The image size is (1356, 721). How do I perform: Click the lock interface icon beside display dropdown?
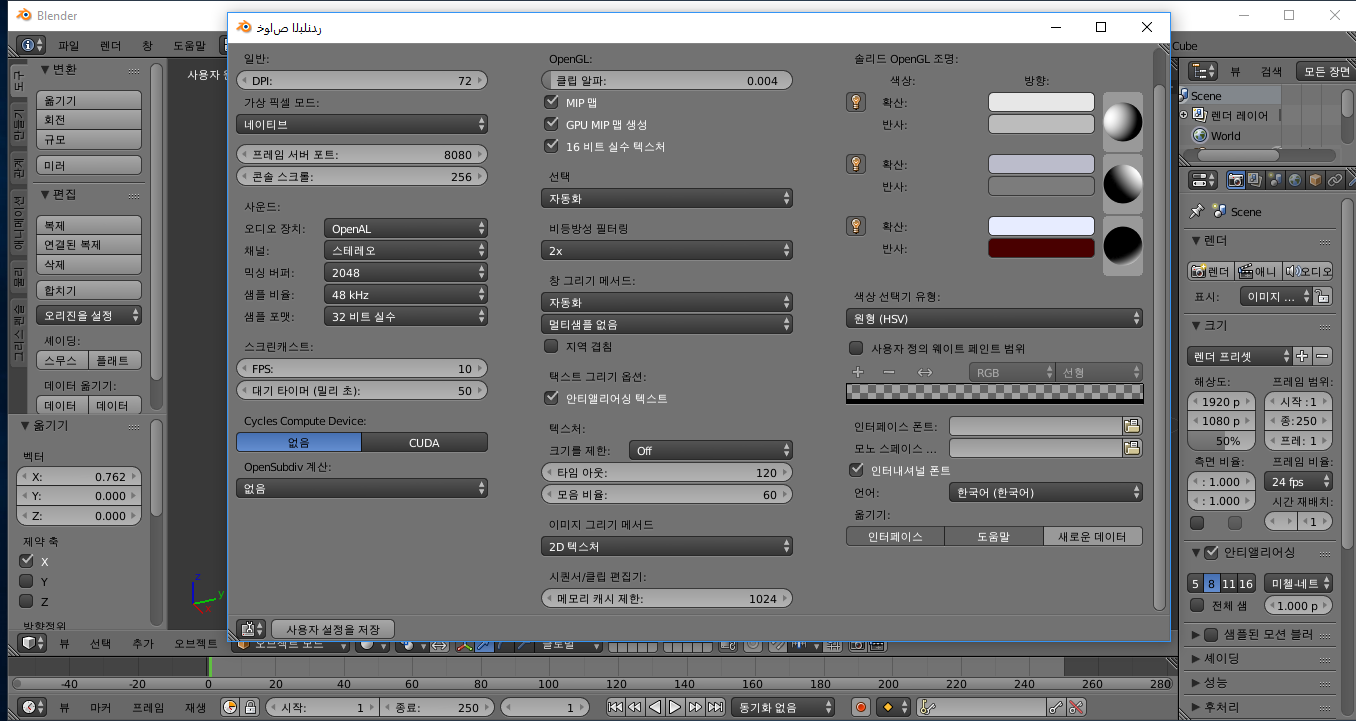click(1323, 296)
